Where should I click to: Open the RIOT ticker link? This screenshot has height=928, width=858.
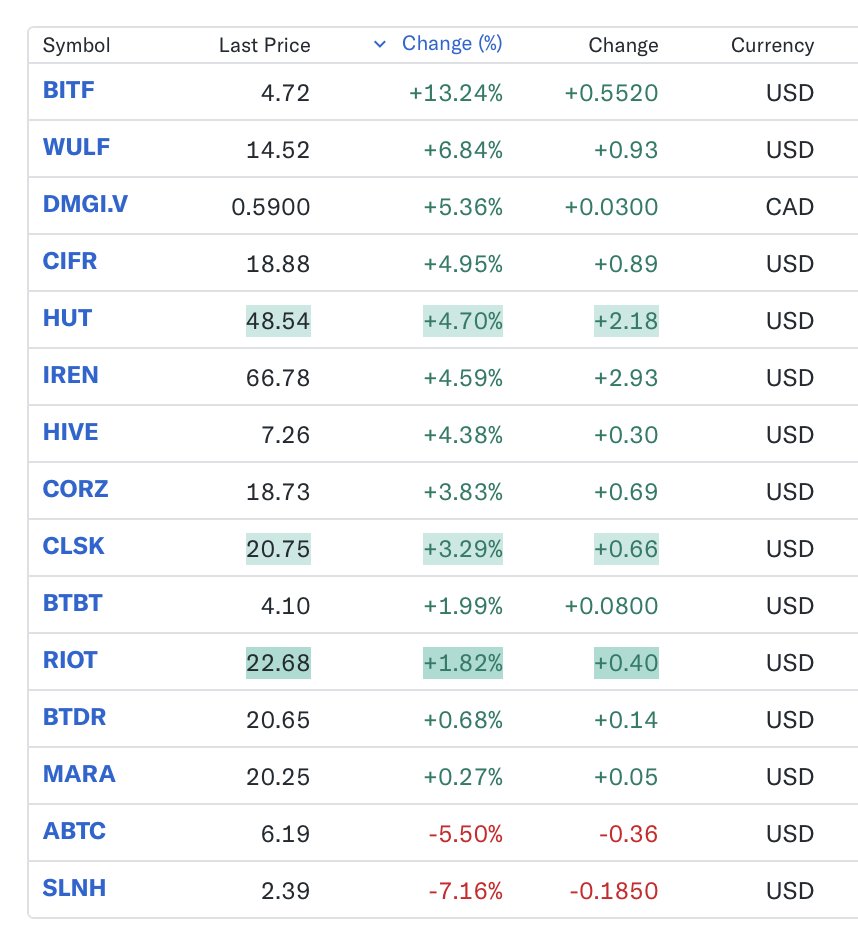(x=70, y=661)
